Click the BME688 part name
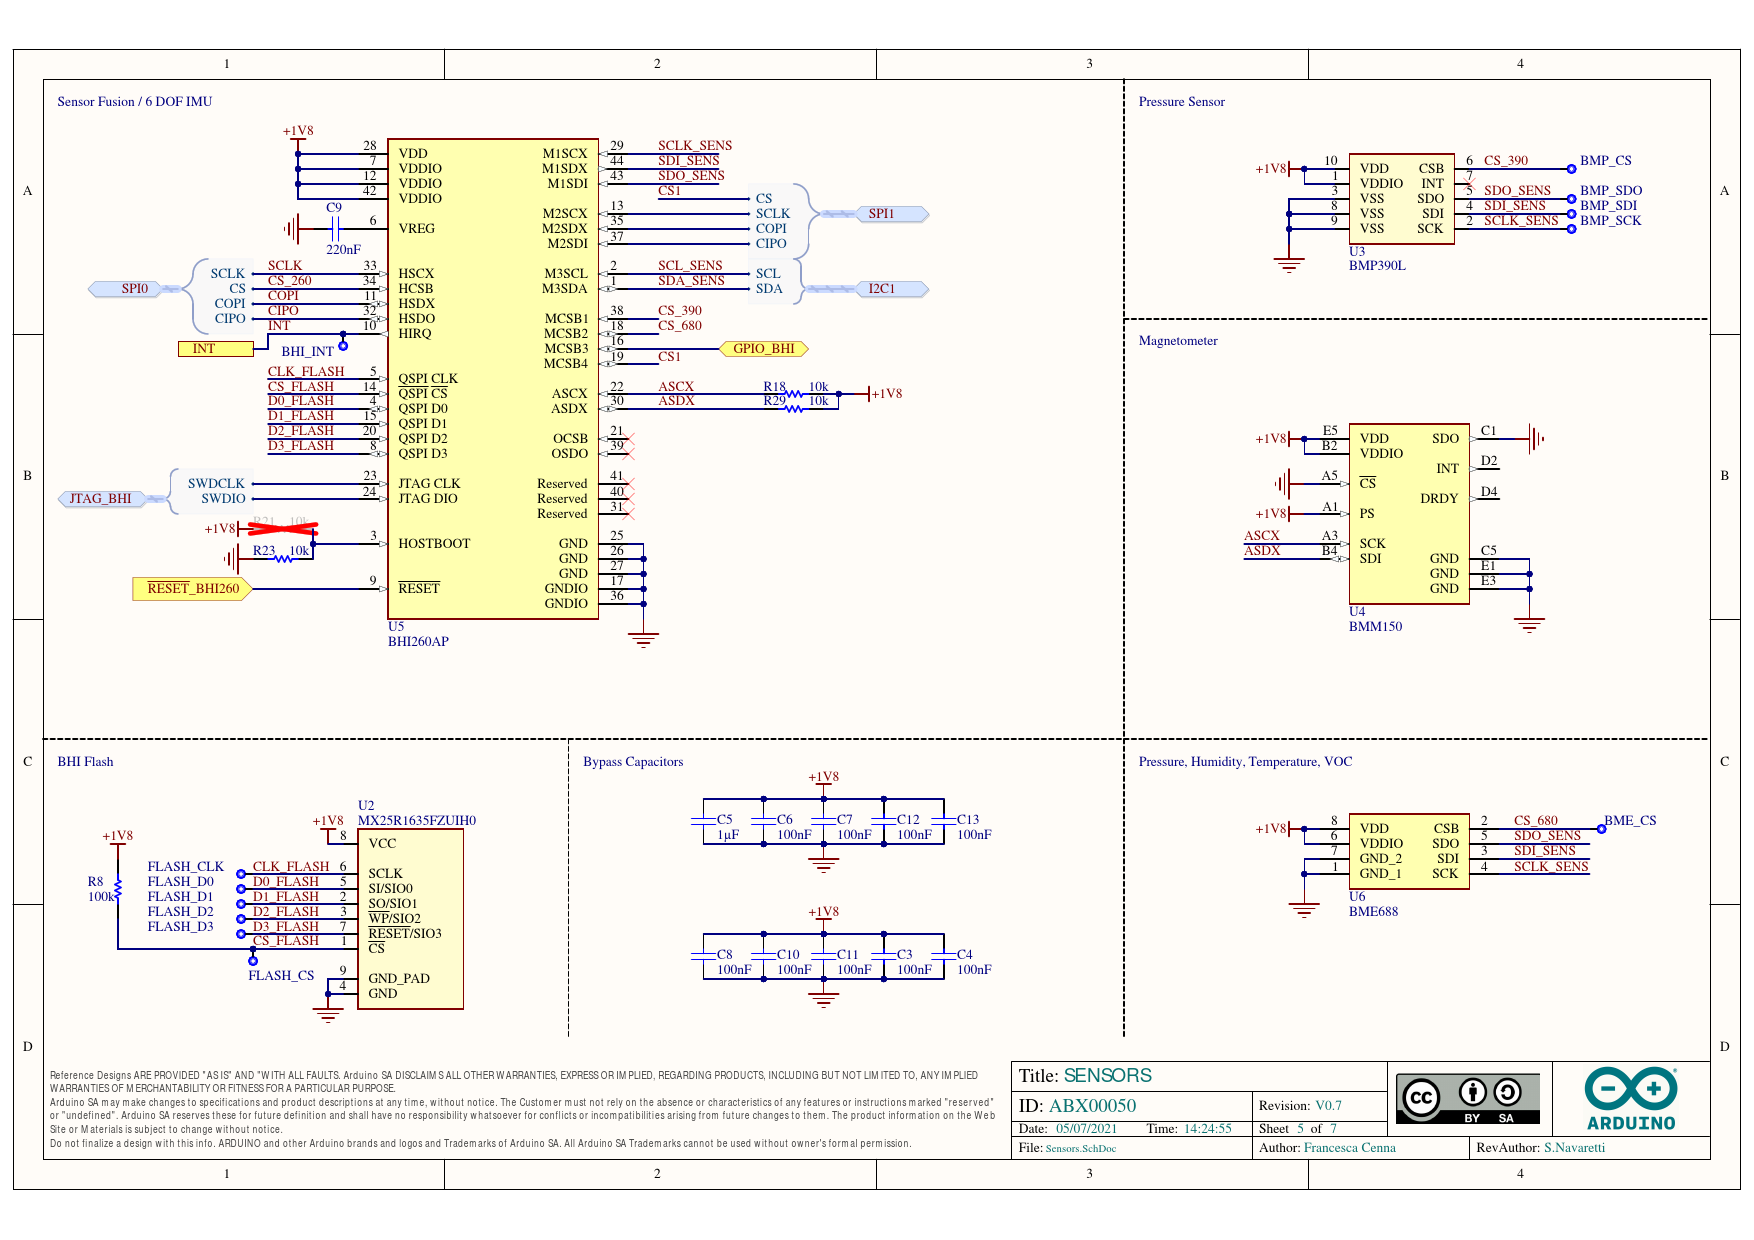1754x1240 pixels. click(x=1373, y=912)
